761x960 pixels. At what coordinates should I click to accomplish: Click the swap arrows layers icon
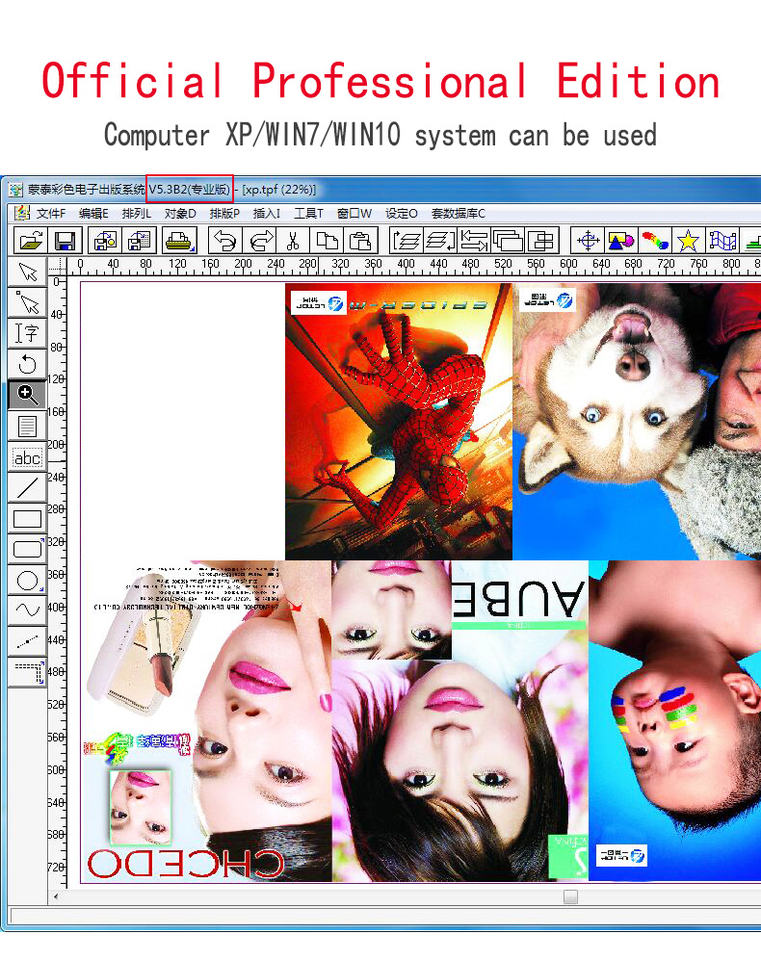(x=474, y=241)
